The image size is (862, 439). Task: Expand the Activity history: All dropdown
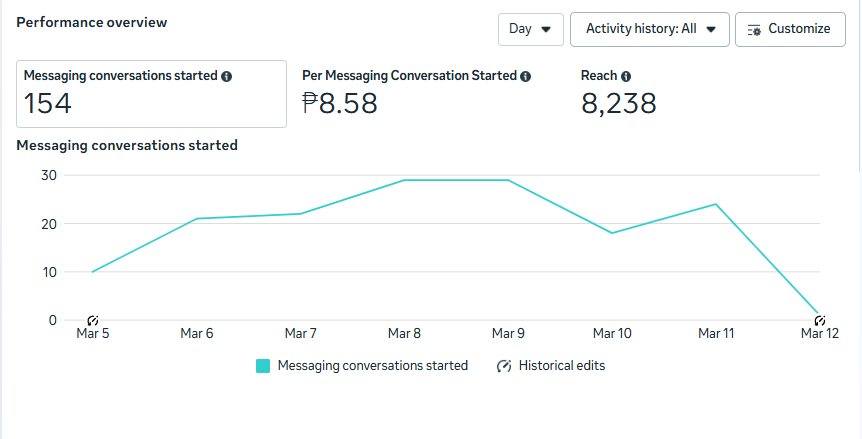[648, 29]
